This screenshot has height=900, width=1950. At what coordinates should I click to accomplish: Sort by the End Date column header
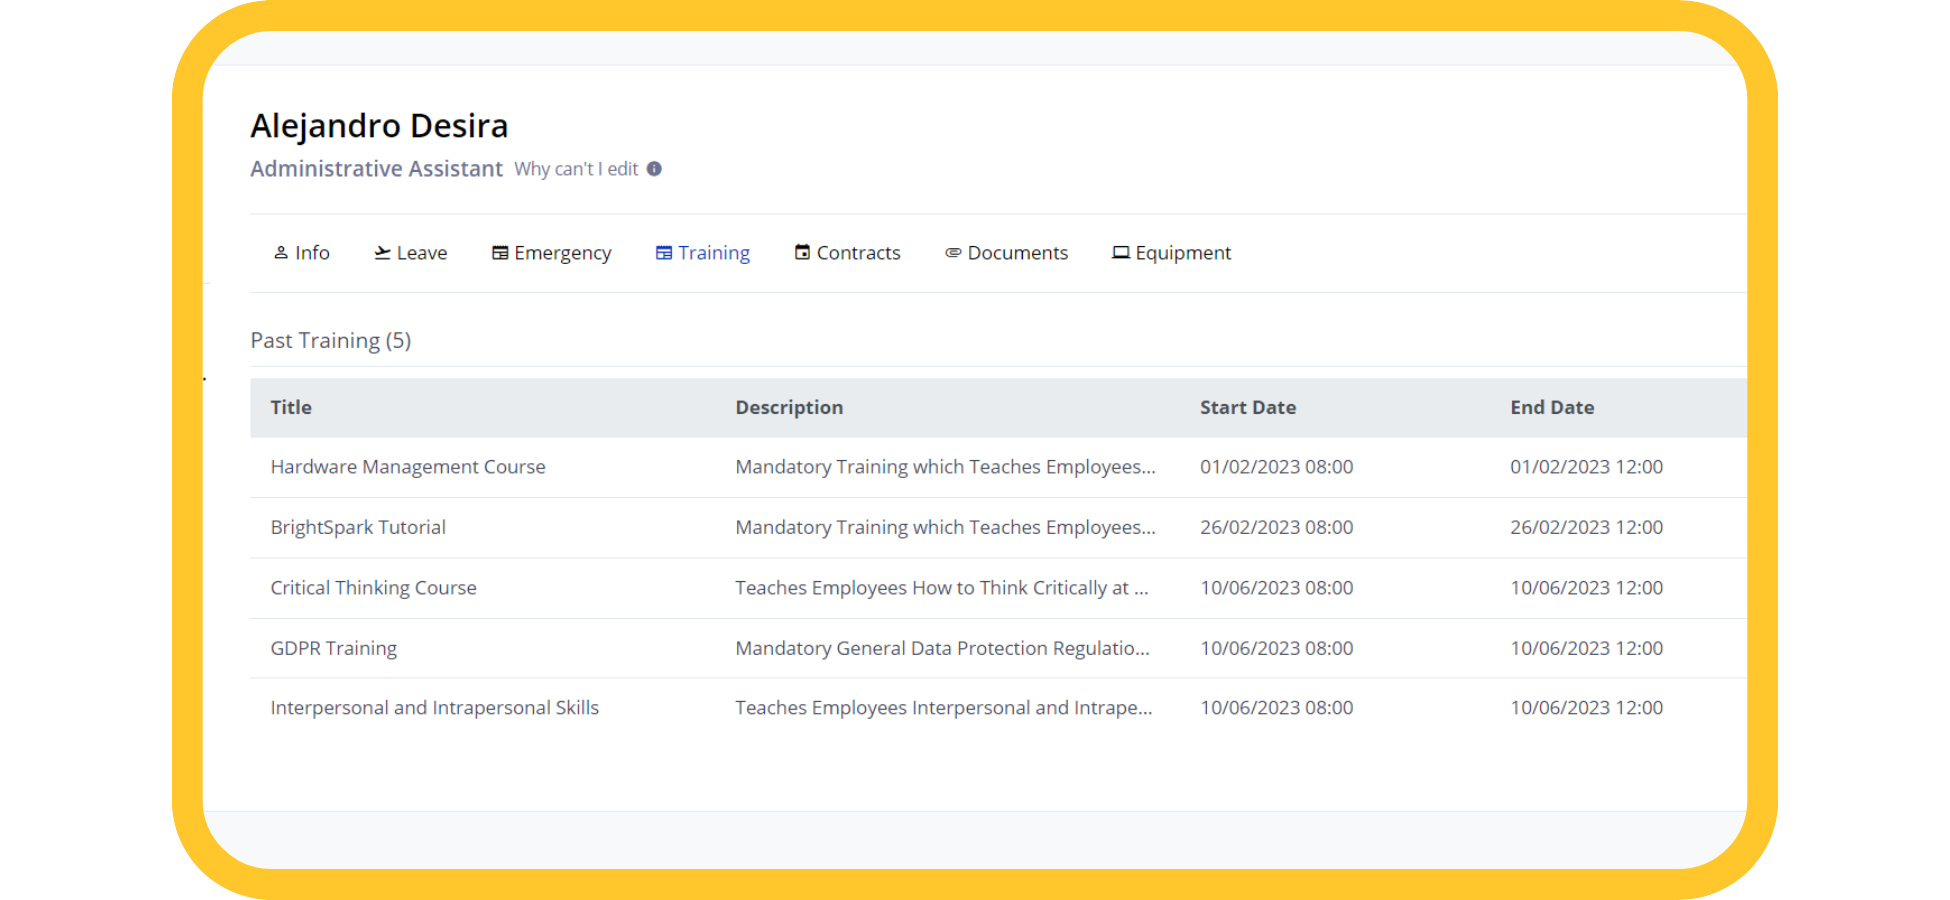click(1551, 407)
